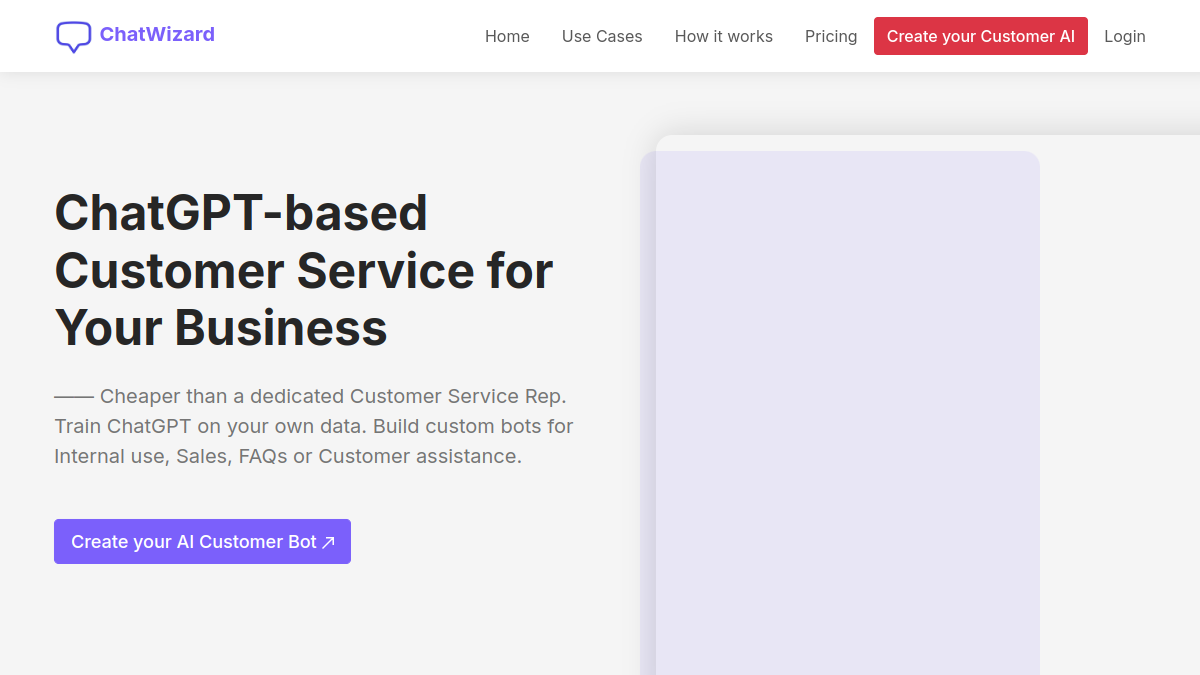
Task: Click the 'Customer Service for' headline line
Action: coord(304,271)
